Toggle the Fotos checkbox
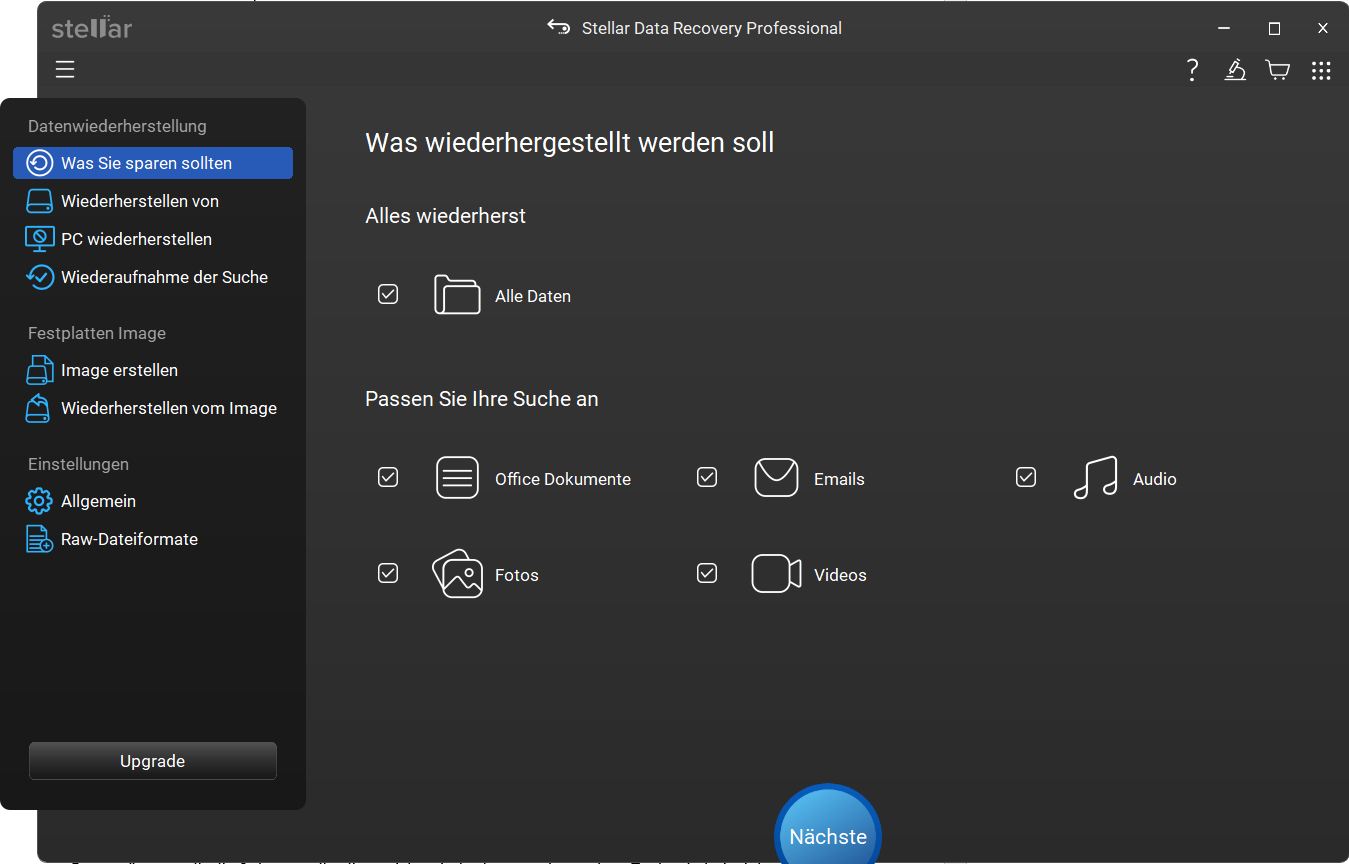1349x864 pixels. pyautogui.click(x=388, y=573)
